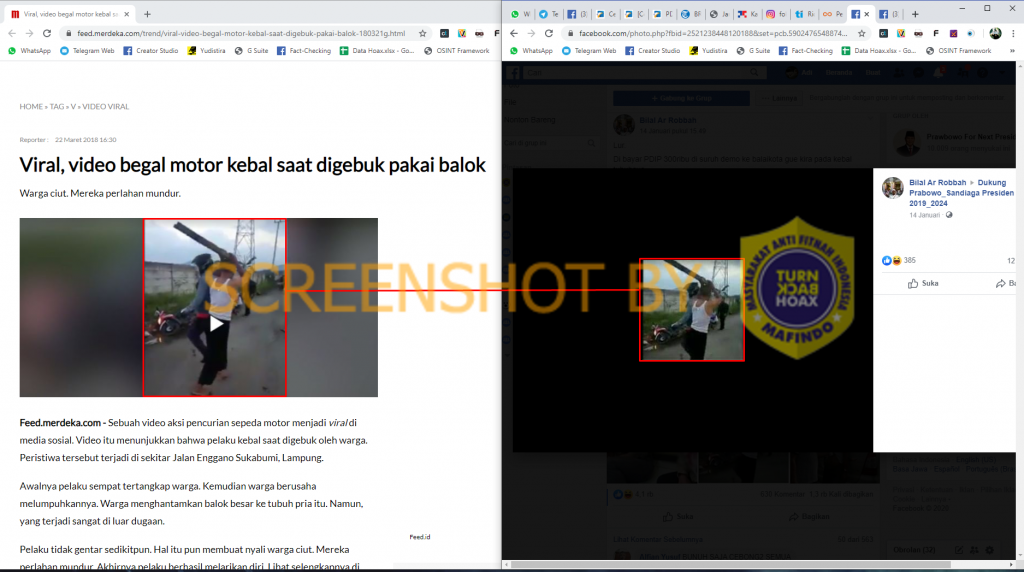Minimize the right Chrome window
Viewport: 1024px width, 572px height.
coord(962,8)
